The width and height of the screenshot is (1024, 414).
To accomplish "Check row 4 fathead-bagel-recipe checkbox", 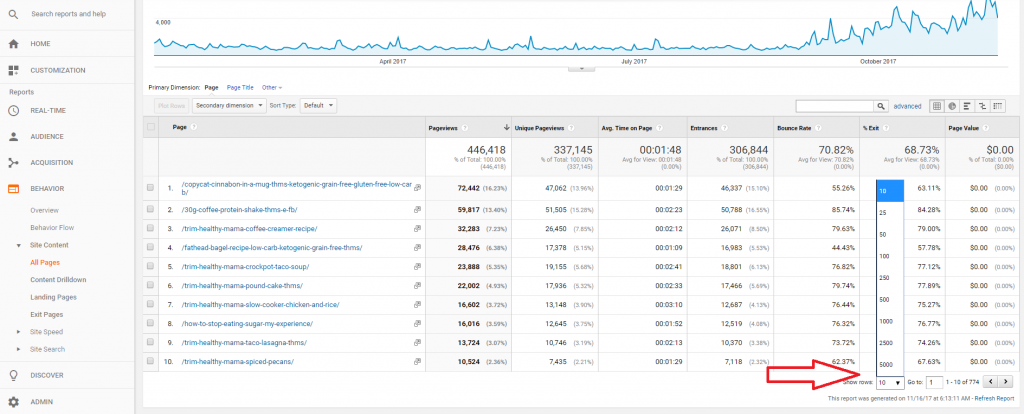I will point(150,247).
